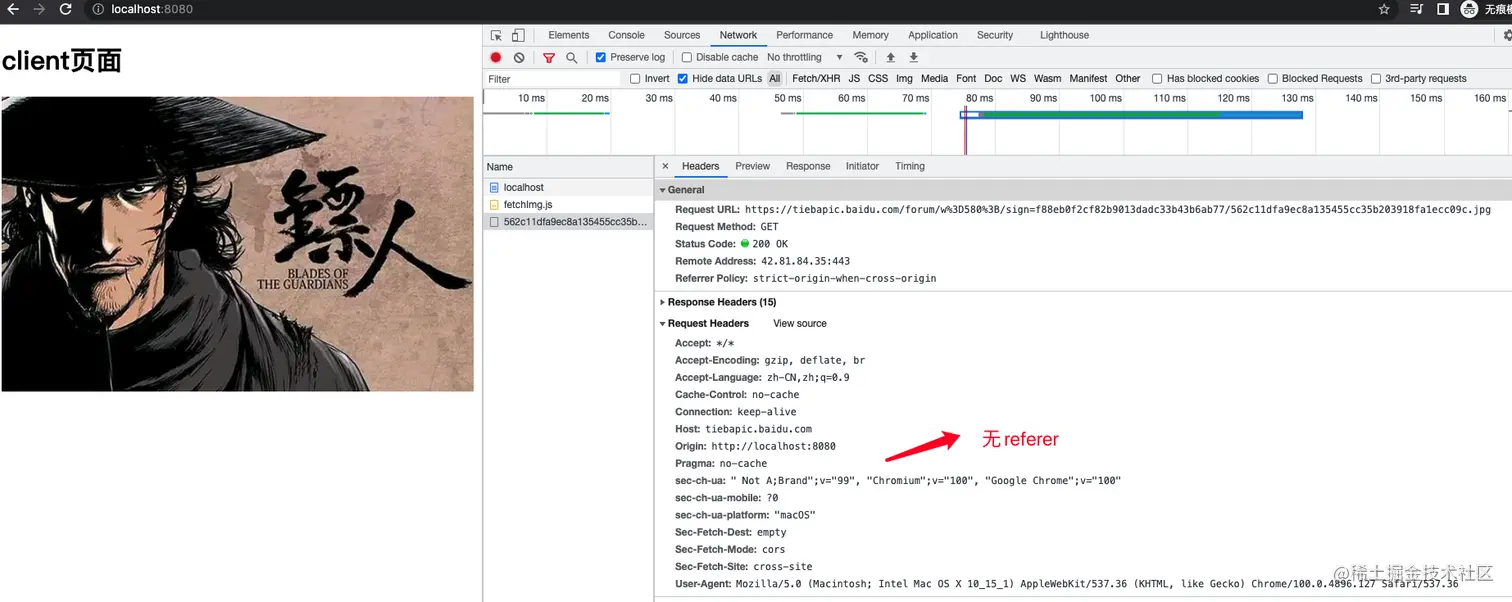1512x602 pixels.
Task: Filter requests by Media type
Action: tap(934, 78)
